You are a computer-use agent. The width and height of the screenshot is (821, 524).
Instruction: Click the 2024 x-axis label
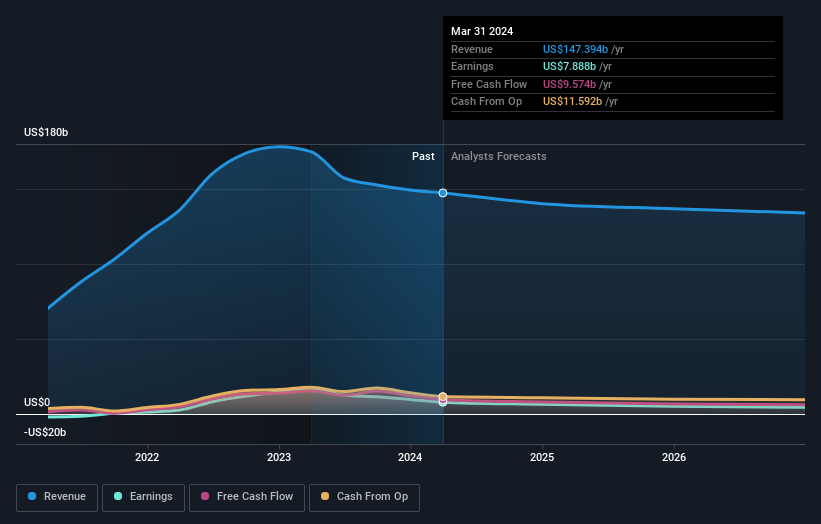tap(410, 458)
